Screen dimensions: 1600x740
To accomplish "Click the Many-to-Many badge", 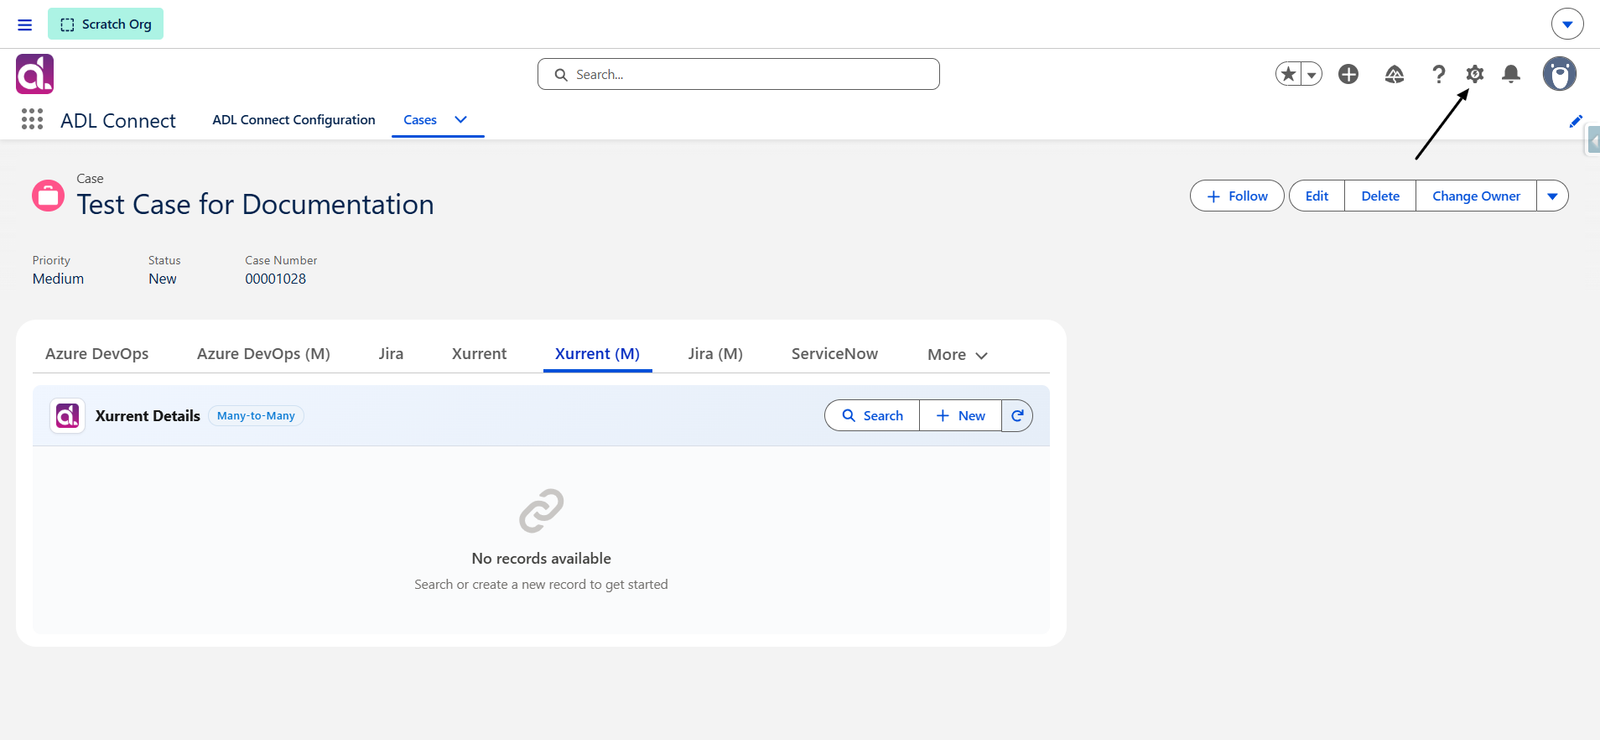I will (x=256, y=416).
